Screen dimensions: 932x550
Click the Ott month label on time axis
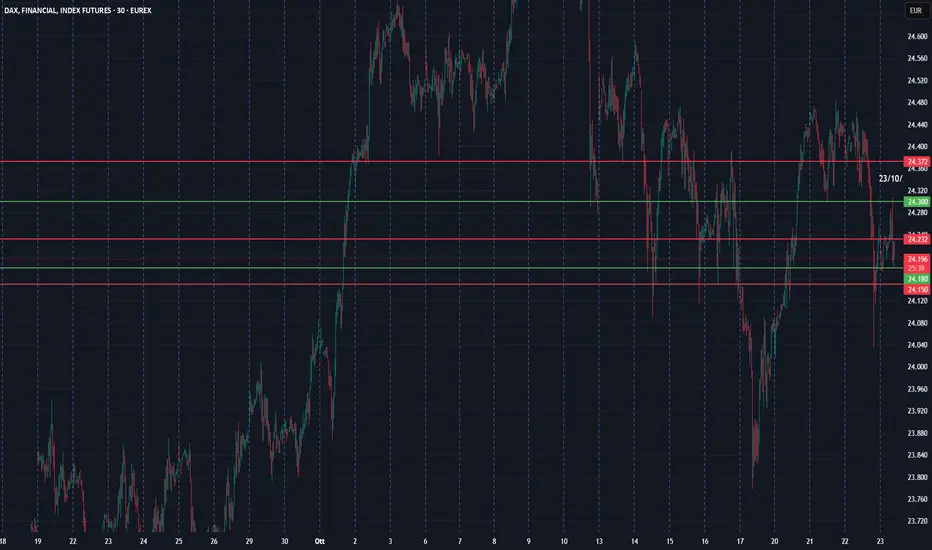[320, 541]
